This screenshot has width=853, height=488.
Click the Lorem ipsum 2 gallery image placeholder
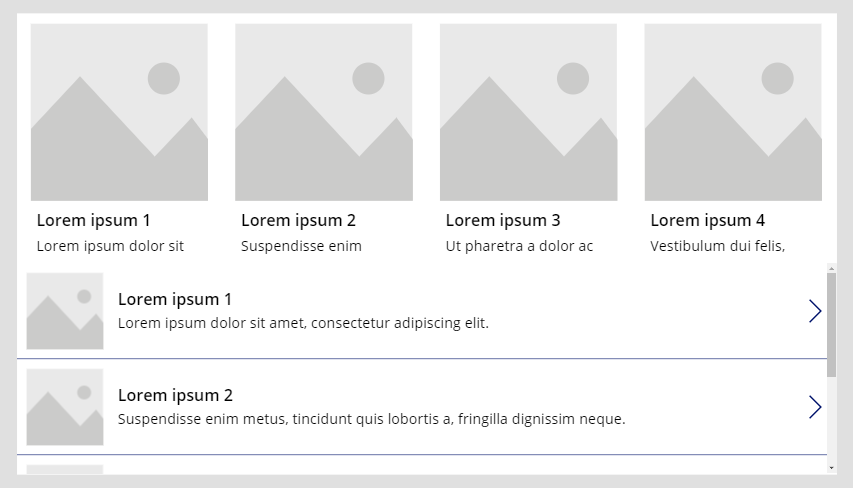(x=324, y=112)
